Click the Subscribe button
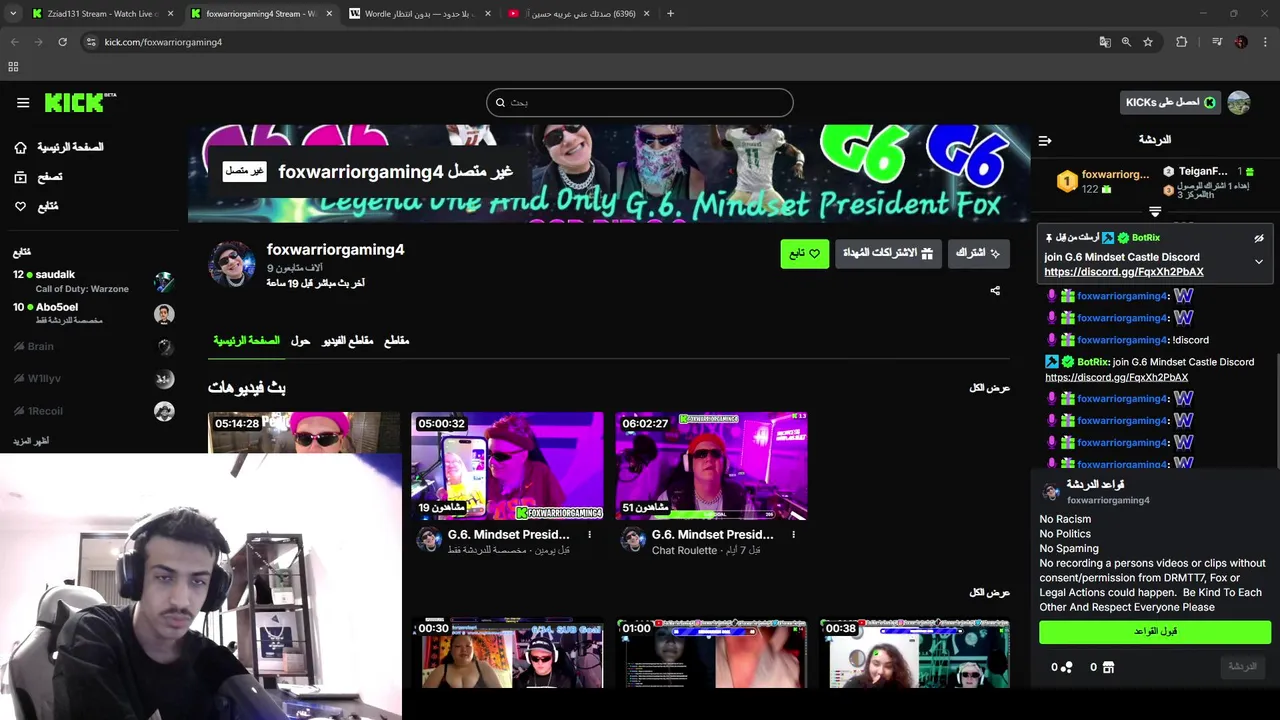Image resolution: width=1280 pixels, height=720 pixels. (978, 253)
